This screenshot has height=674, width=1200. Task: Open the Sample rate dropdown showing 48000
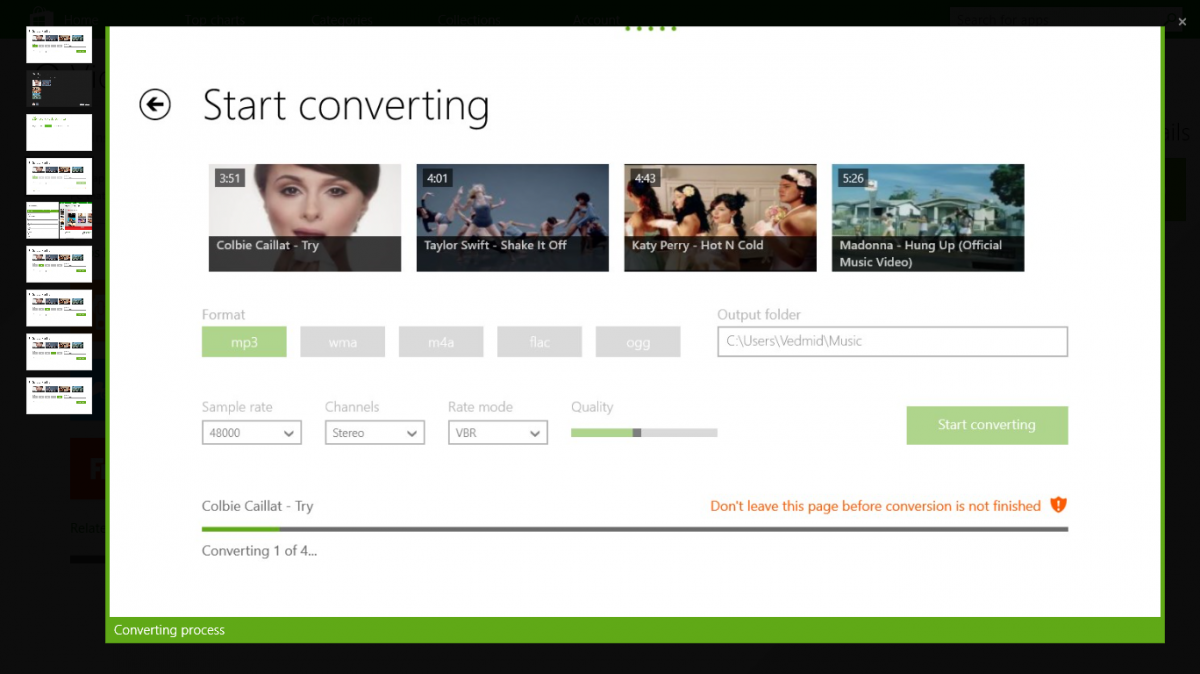(x=251, y=433)
